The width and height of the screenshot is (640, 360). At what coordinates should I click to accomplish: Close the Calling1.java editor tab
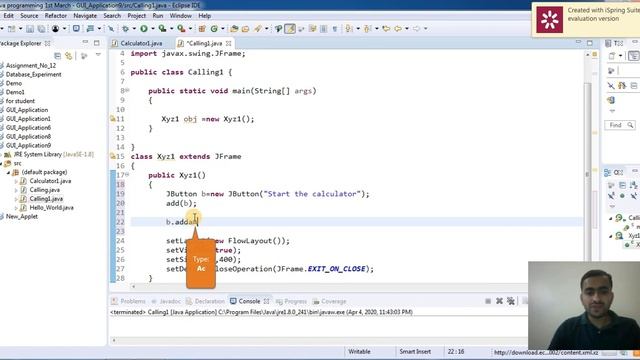tap(229, 43)
